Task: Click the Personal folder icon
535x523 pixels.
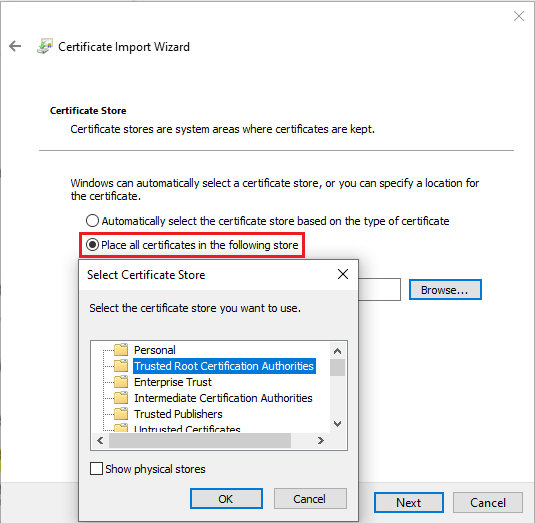Action: pyautogui.click(x=121, y=350)
